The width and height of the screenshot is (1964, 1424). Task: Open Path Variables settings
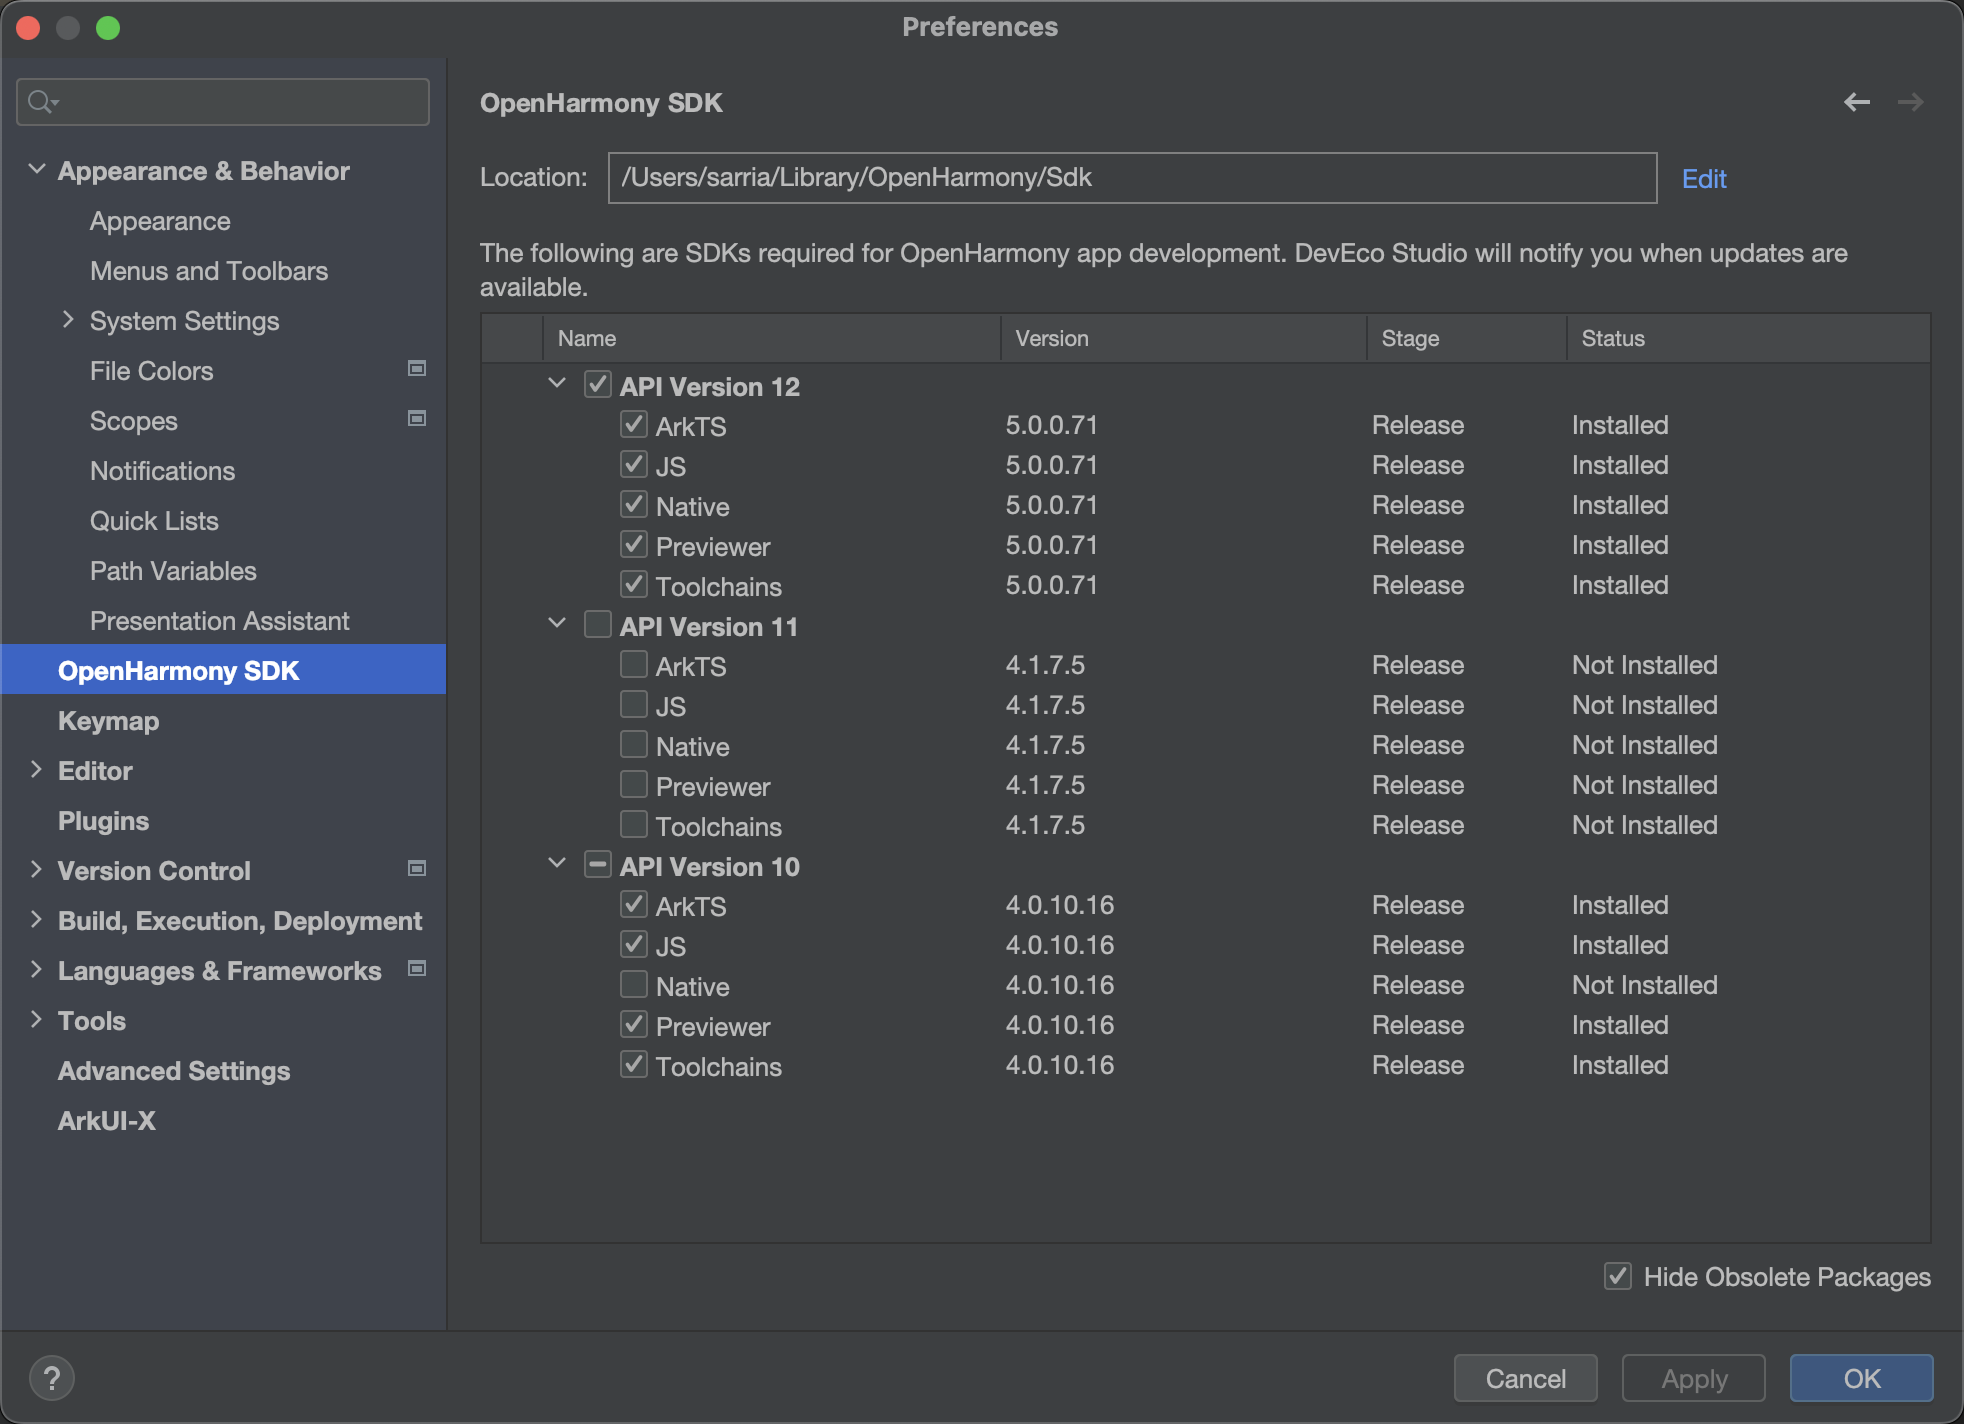click(173, 571)
